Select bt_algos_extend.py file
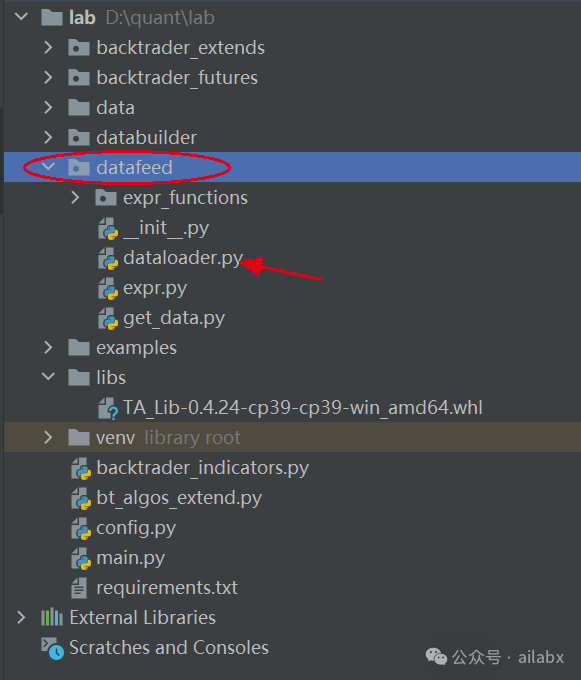The width and height of the screenshot is (581, 680). click(x=179, y=498)
